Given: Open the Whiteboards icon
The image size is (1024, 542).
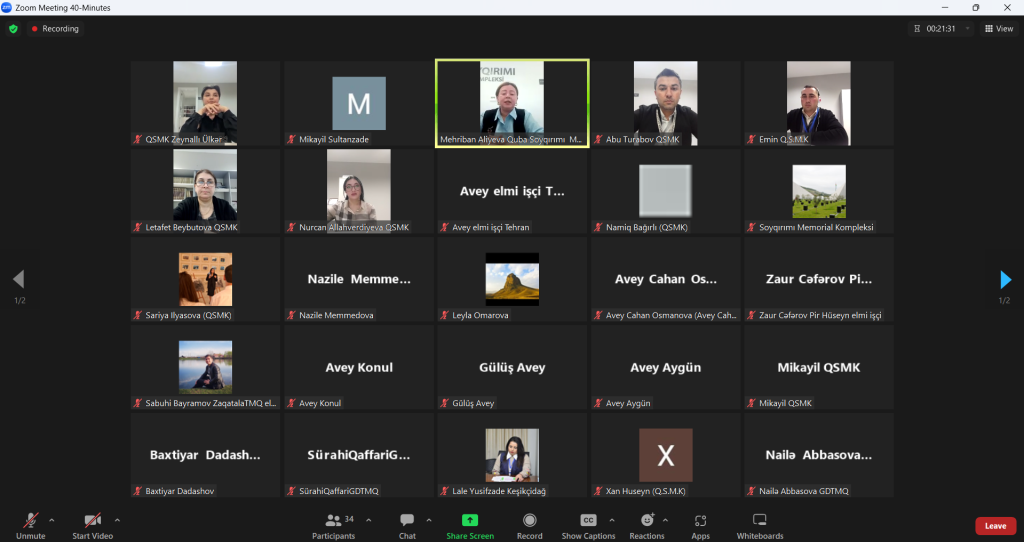Looking at the screenshot, I should (760, 520).
